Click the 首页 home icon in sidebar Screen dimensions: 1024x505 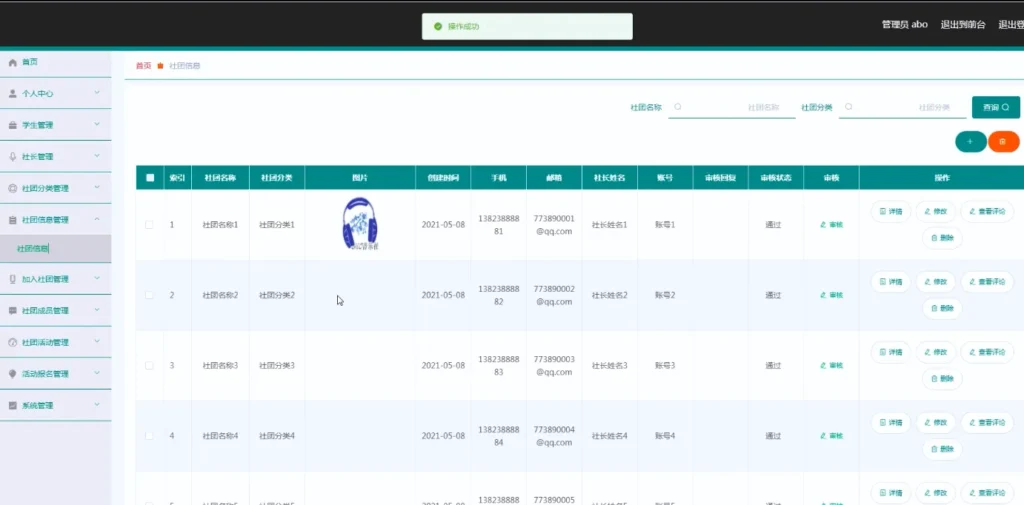[x=13, y=62]
